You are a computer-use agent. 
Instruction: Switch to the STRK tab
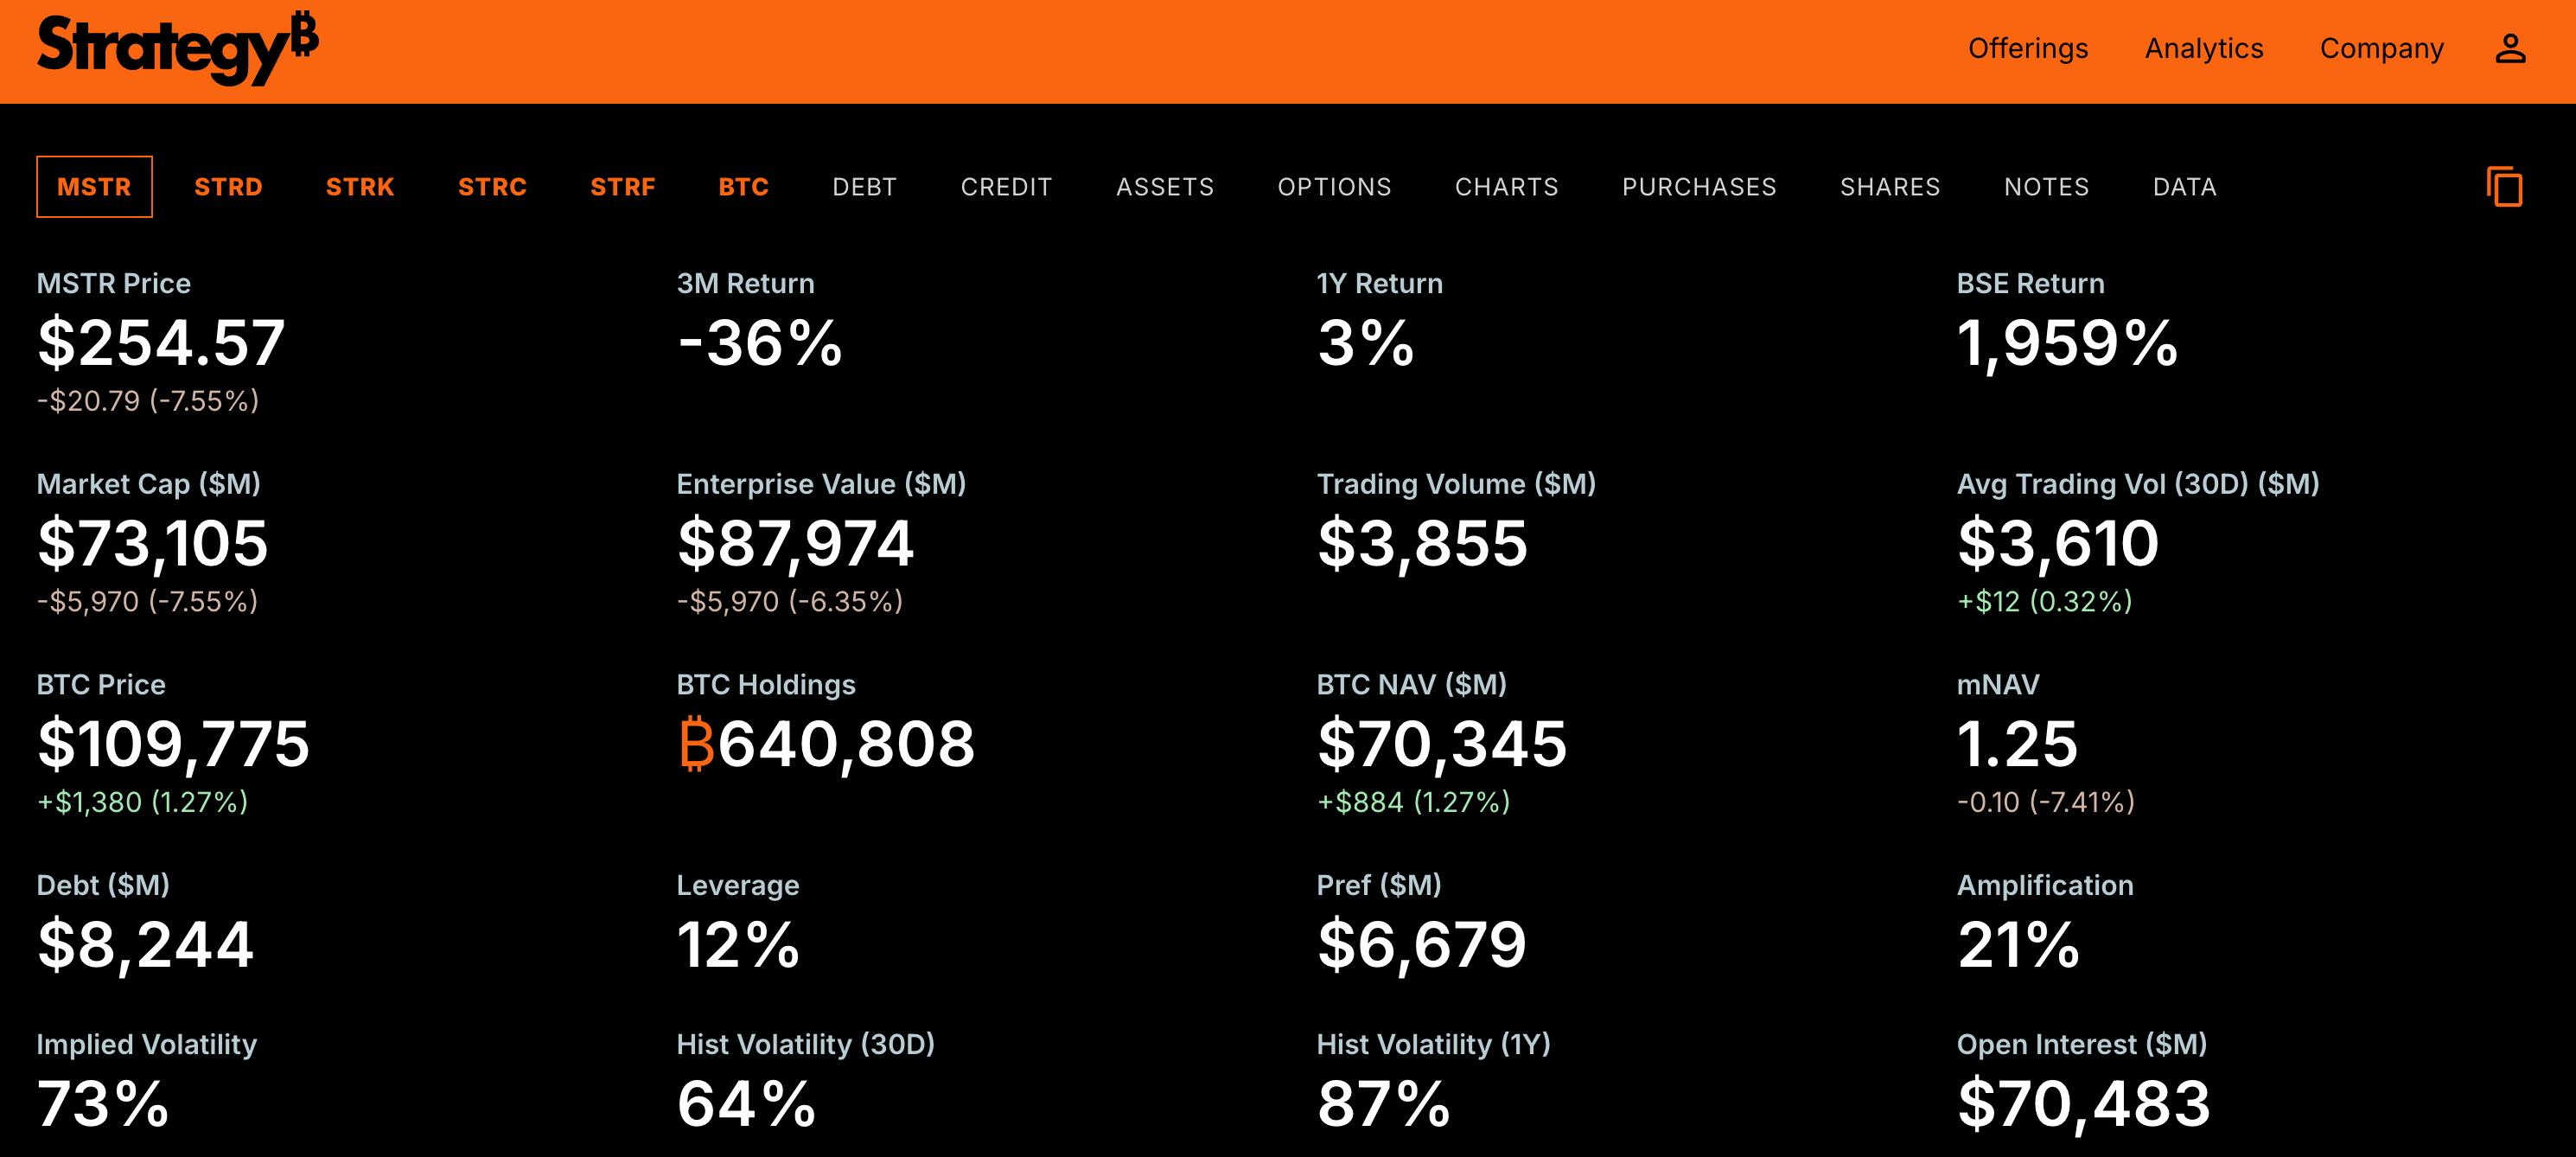pos(360,186)
